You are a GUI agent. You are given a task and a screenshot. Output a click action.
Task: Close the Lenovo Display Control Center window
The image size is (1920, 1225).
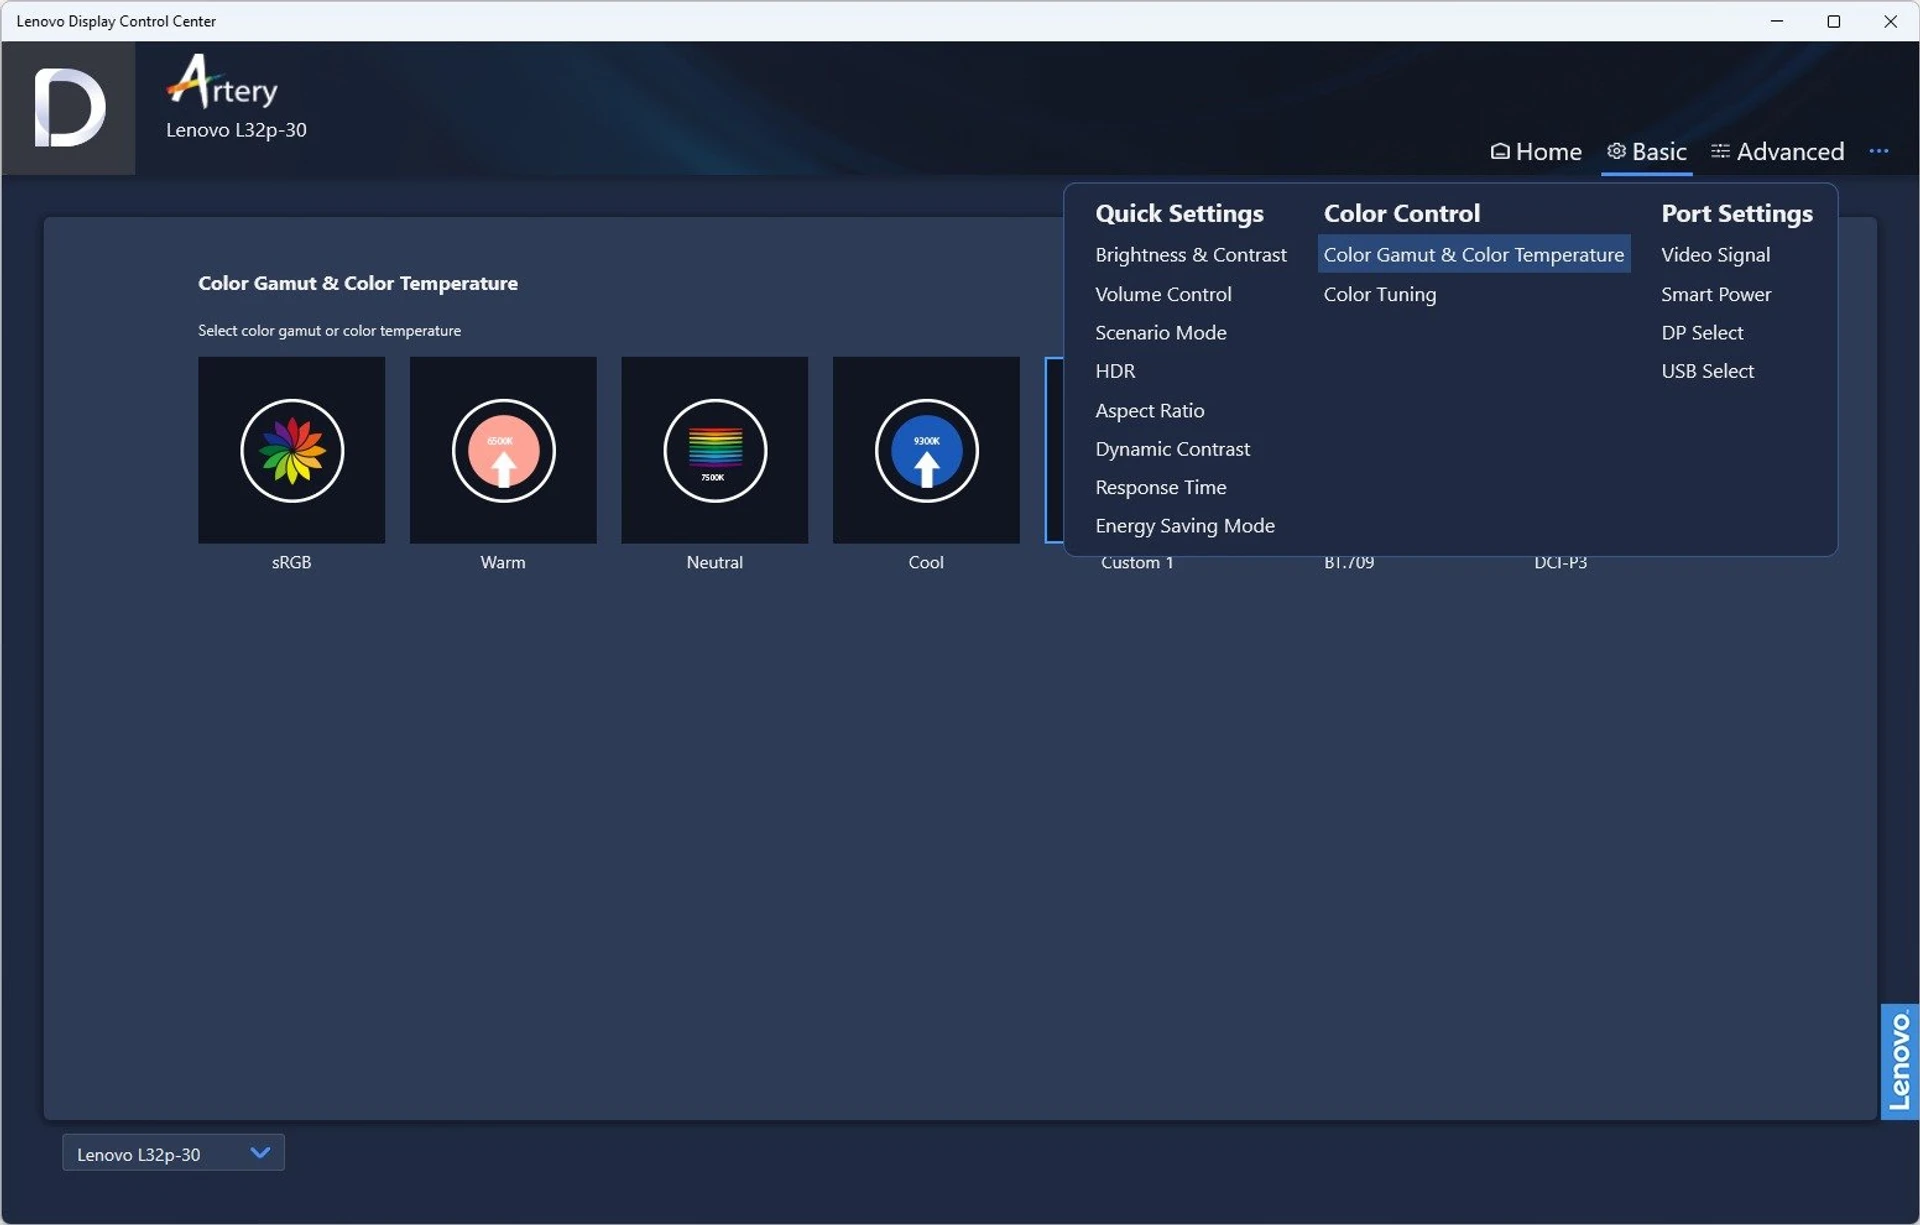[1890, 21]
